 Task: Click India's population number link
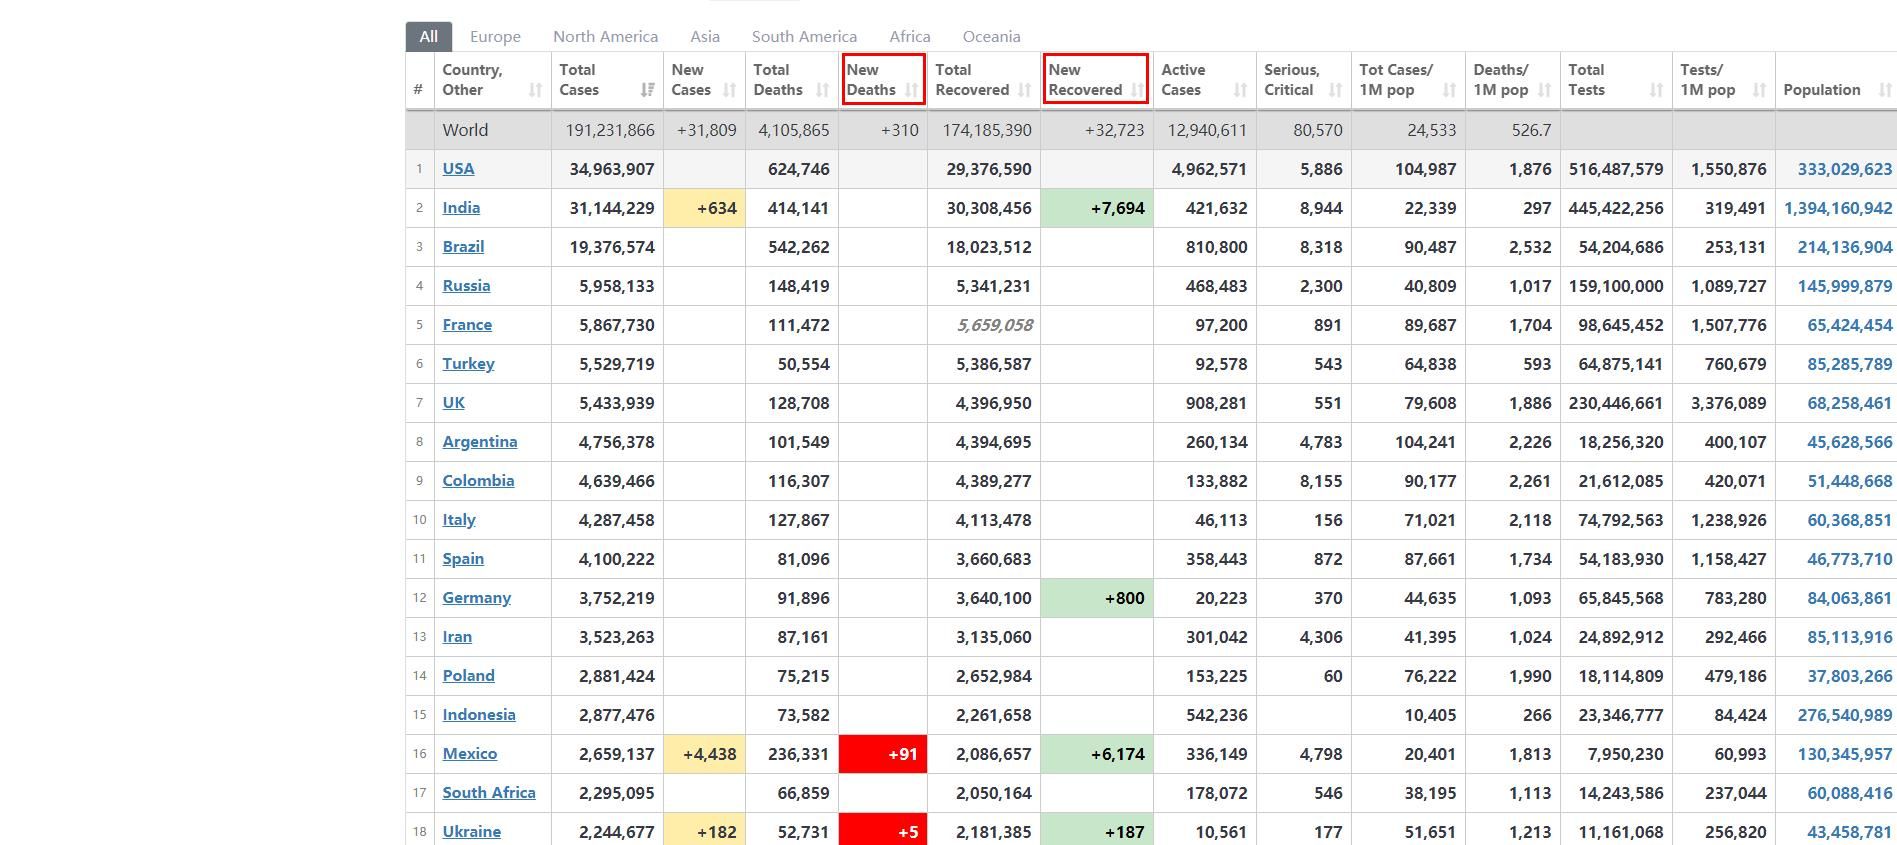point(1837,208)
